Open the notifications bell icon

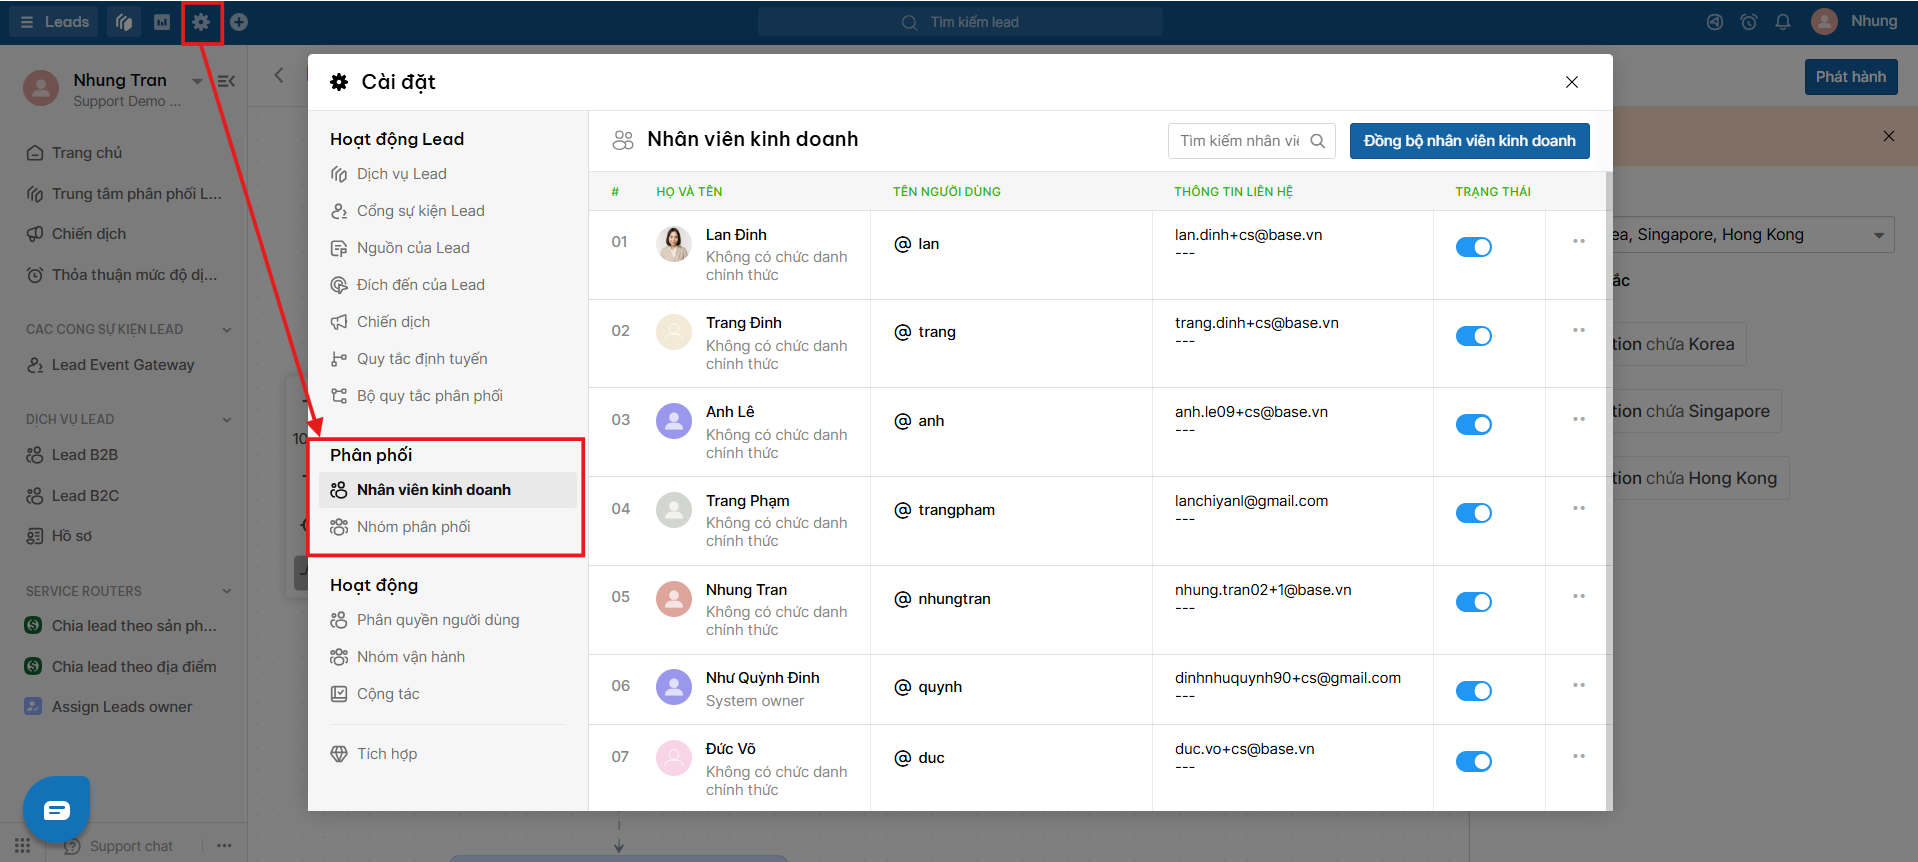point(1783,22)
